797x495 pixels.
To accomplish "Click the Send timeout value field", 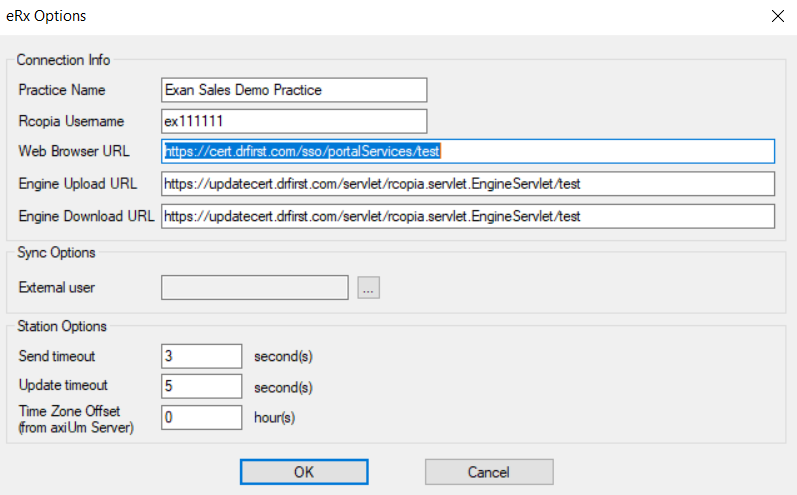I will tap(201, 356).
